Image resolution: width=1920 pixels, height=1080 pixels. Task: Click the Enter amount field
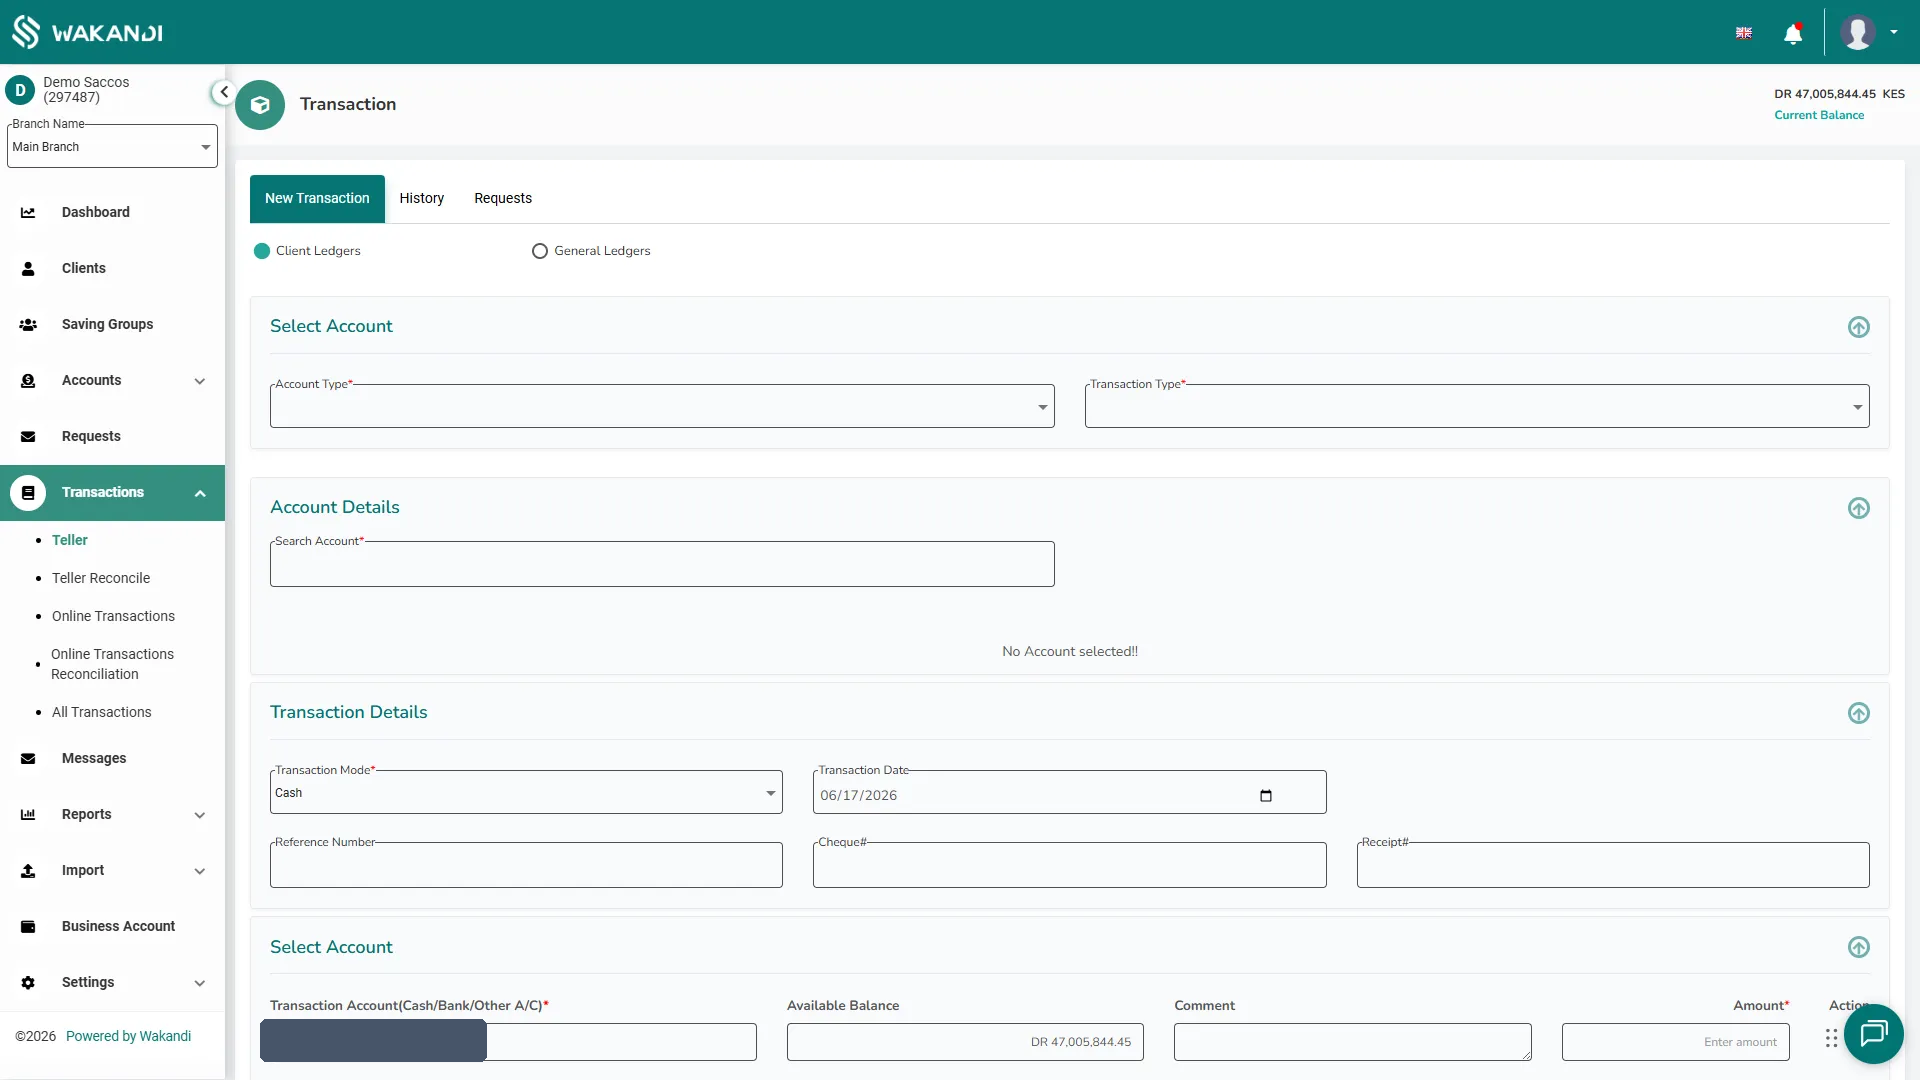tap(1676, 1042)
